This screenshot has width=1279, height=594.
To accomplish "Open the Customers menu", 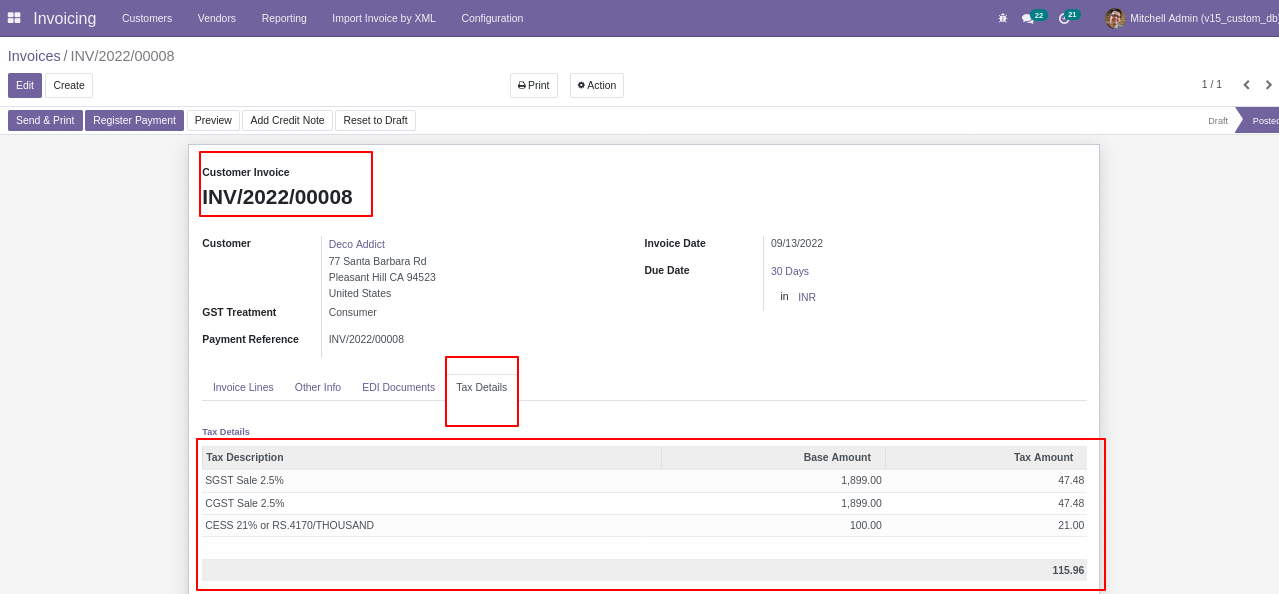I will (147, 18).
